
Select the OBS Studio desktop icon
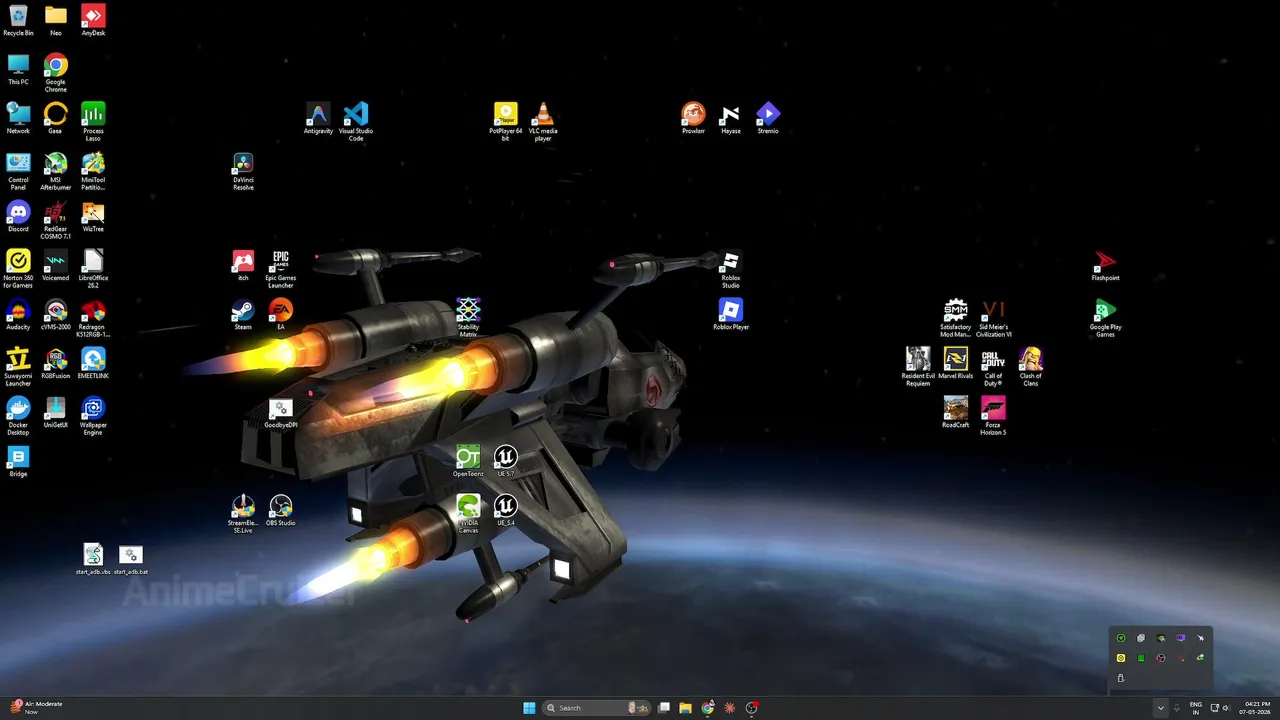(281, 510)
